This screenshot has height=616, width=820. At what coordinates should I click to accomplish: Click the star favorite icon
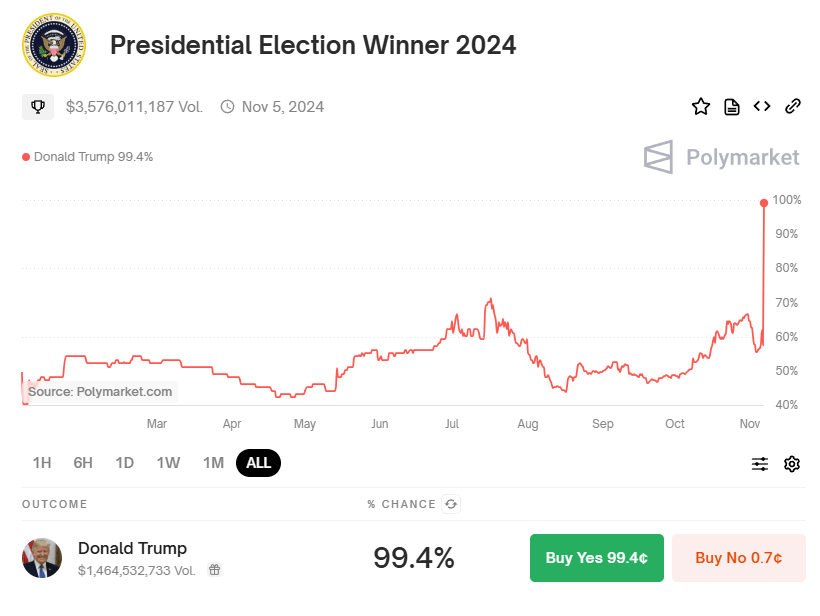(x=701, y=106)
